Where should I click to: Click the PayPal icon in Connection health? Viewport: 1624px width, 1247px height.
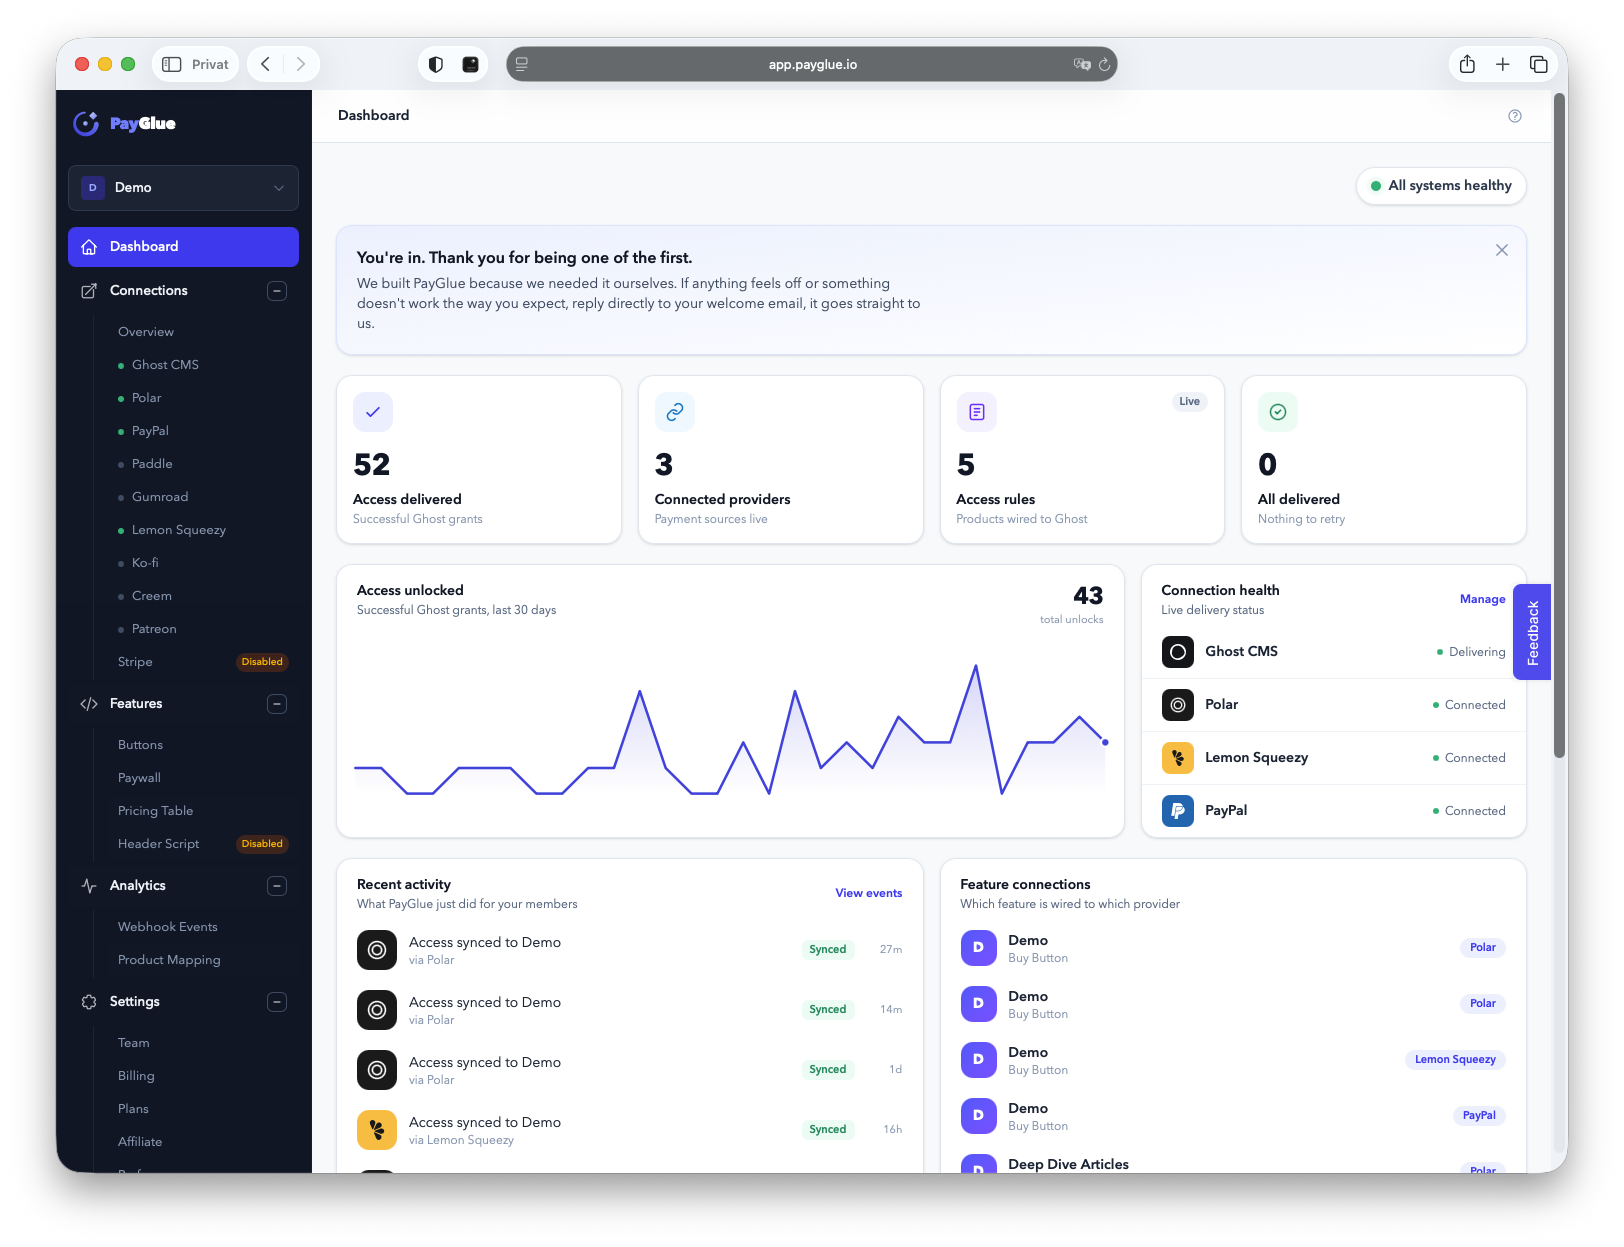pos(1178,811)
